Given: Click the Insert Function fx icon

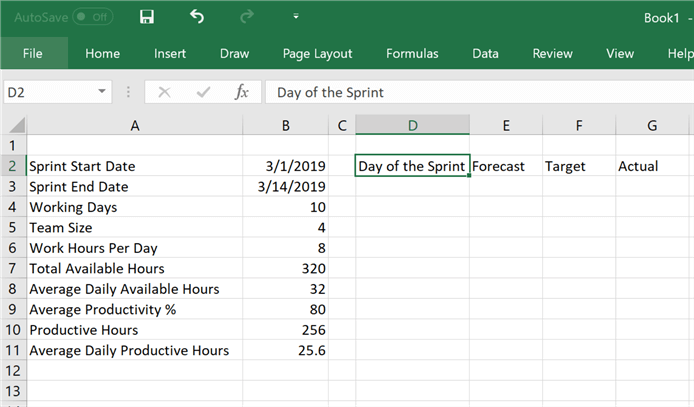Looking at the screenshot, I should 241,92.
